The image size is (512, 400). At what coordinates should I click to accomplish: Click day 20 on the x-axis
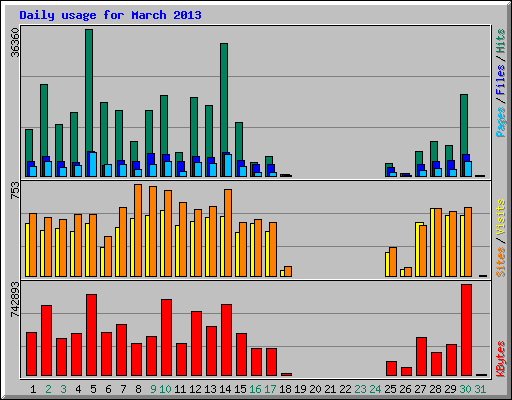pyautogui.click(x=315, y=389)
